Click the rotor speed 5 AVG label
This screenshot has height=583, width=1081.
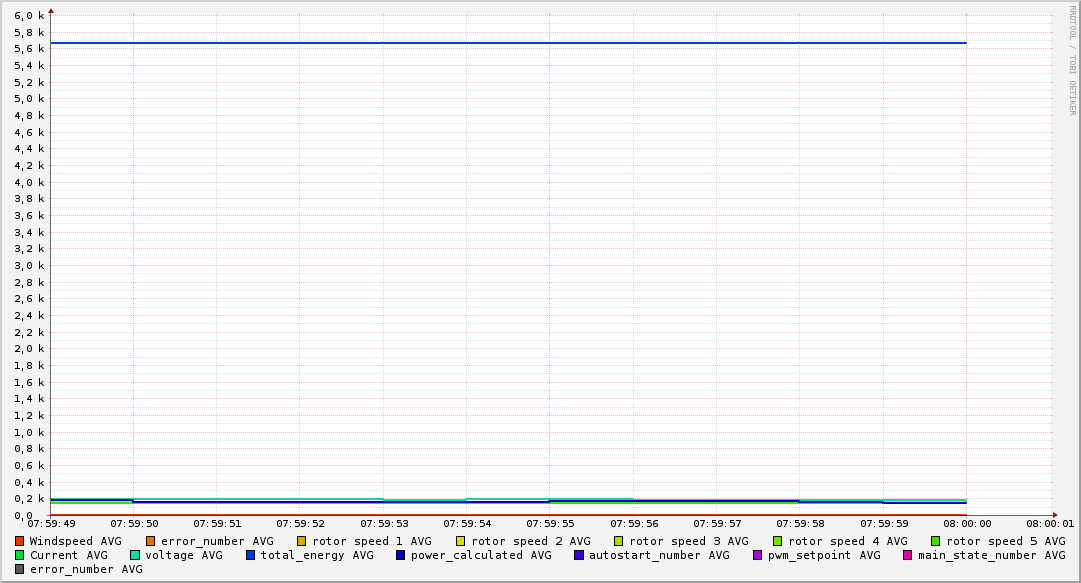(1005, 541)
